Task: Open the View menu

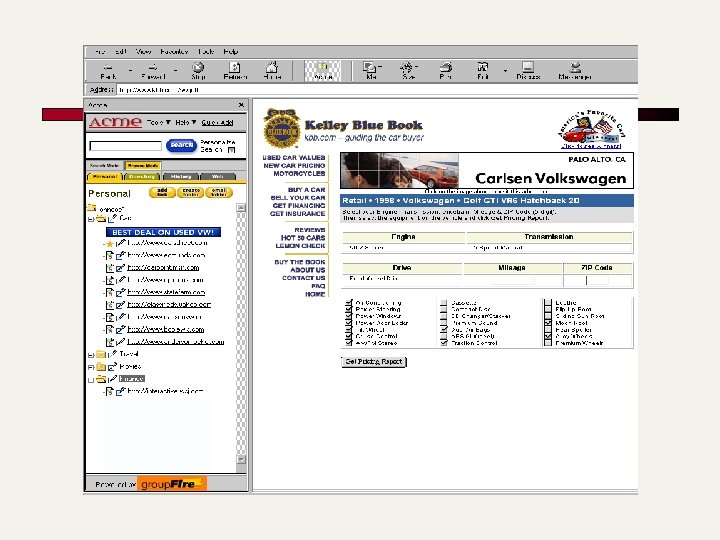Action: tap(144, 51)
